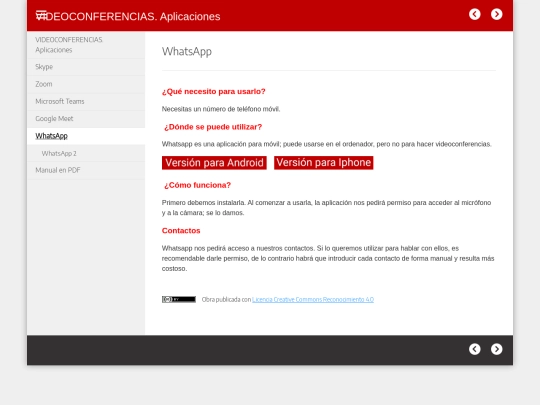Go to next page using top arrow
Screen dimensions: 540x405
(497, 14)
